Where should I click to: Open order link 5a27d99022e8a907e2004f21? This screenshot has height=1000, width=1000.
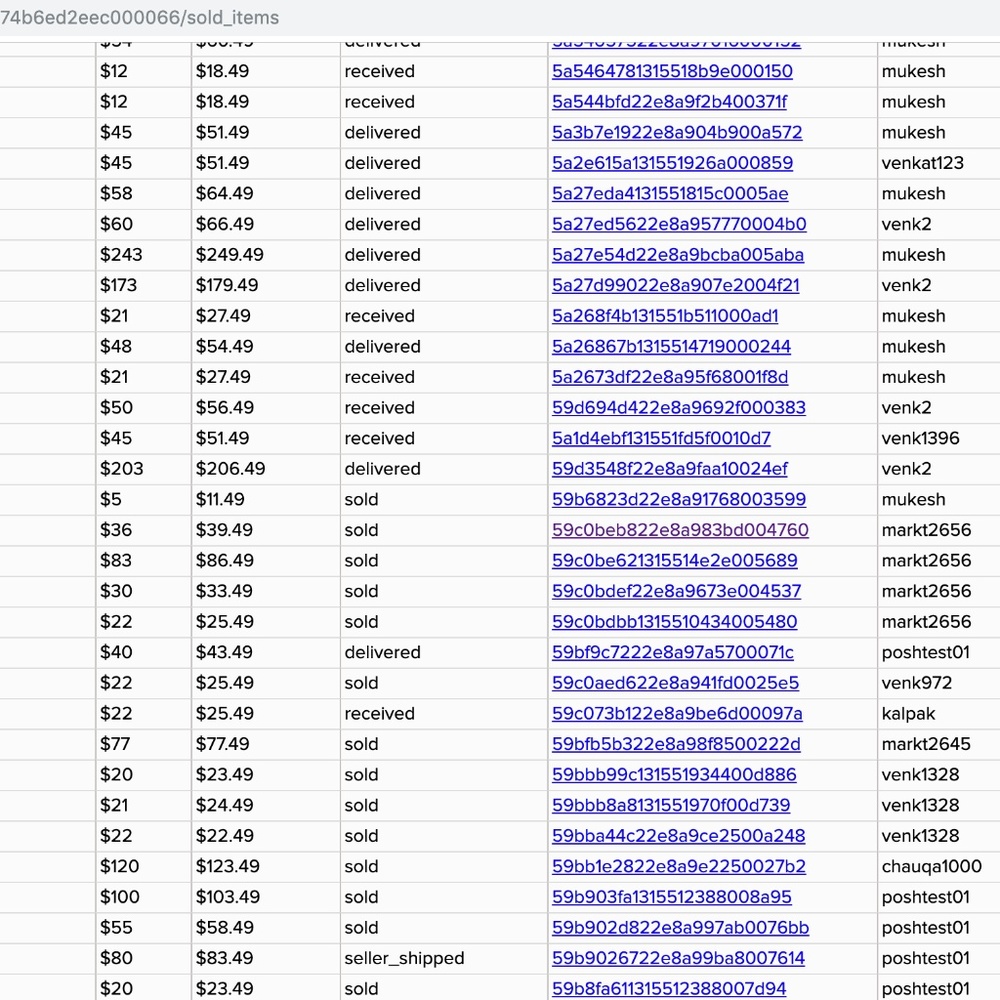(x=675, y=286)
